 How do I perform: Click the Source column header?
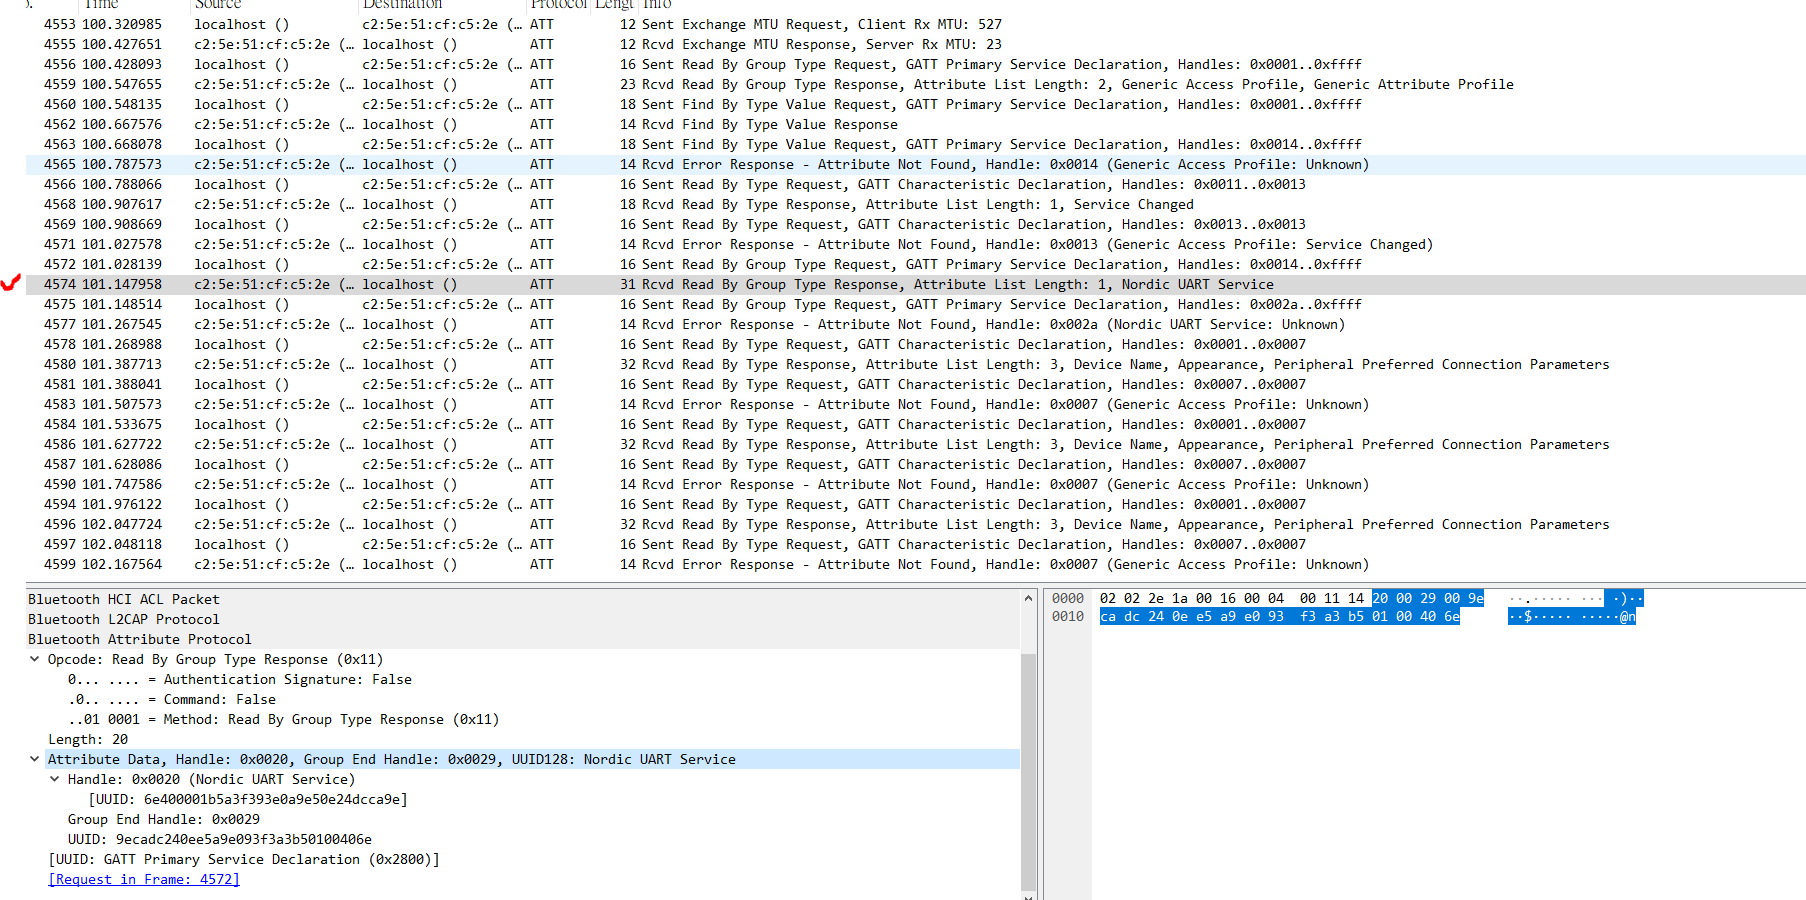click(217, 4)
